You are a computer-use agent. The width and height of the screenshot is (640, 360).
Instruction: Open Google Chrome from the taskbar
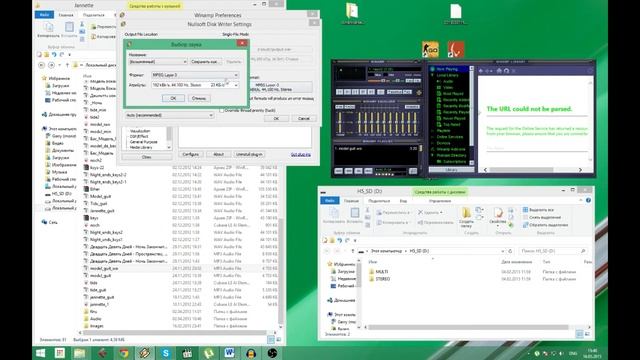124,353
